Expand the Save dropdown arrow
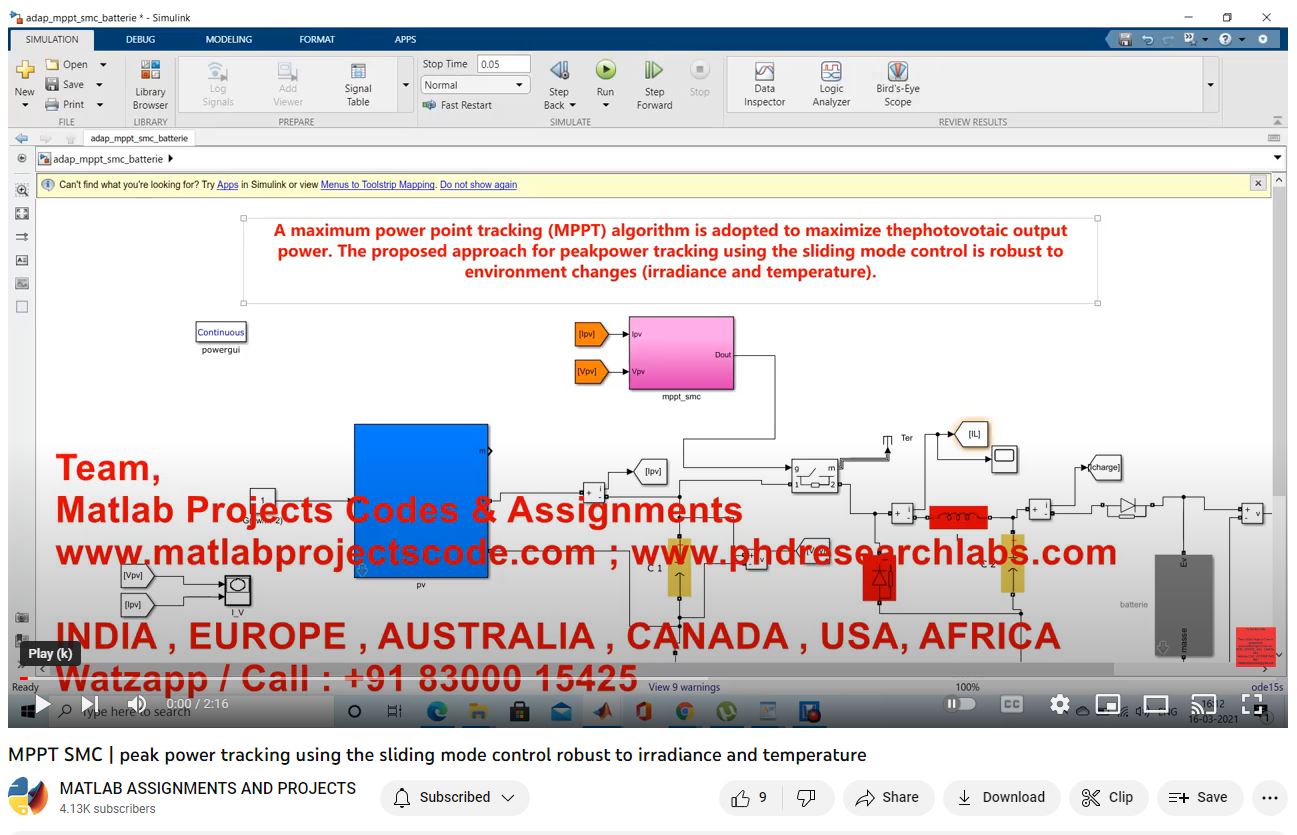The height and width of the screenshot is (835, 1297). point(99,85)
